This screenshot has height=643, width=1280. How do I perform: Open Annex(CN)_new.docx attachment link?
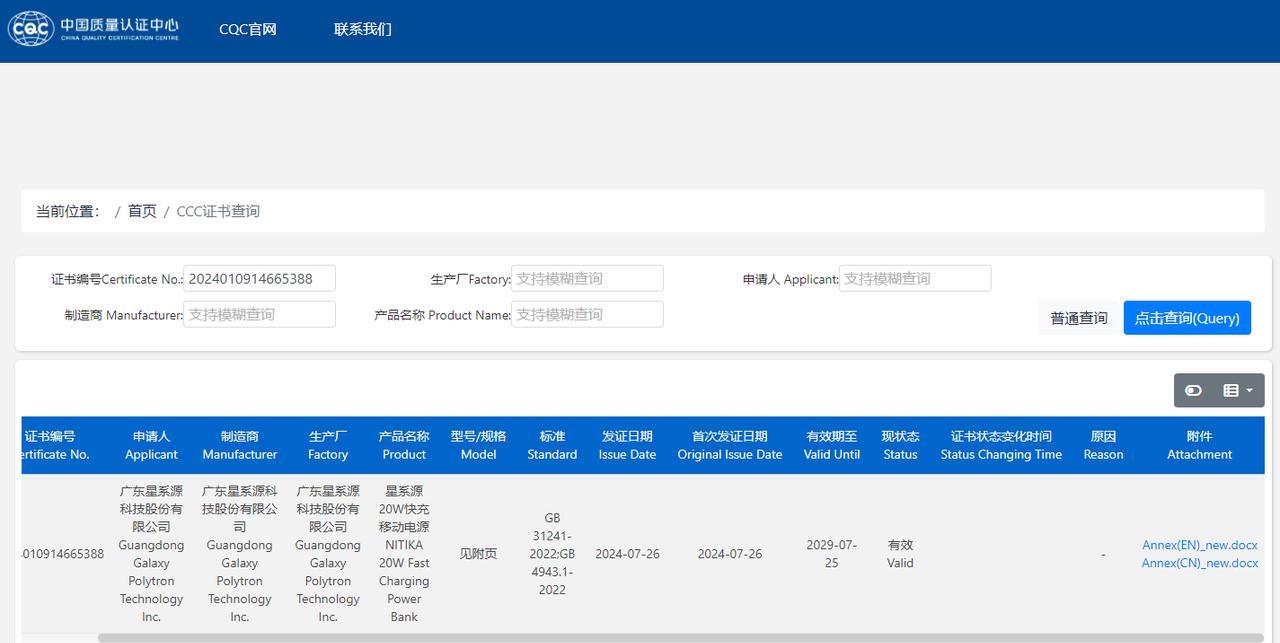point(1200,563)
